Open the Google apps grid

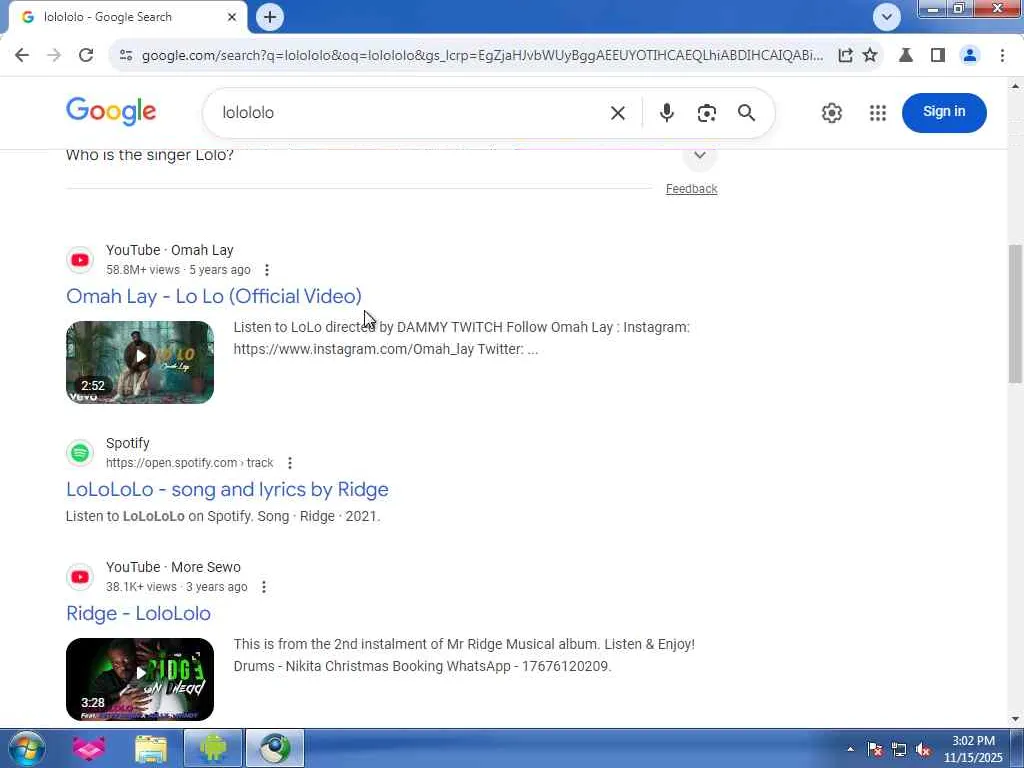(x=878, y=113)
